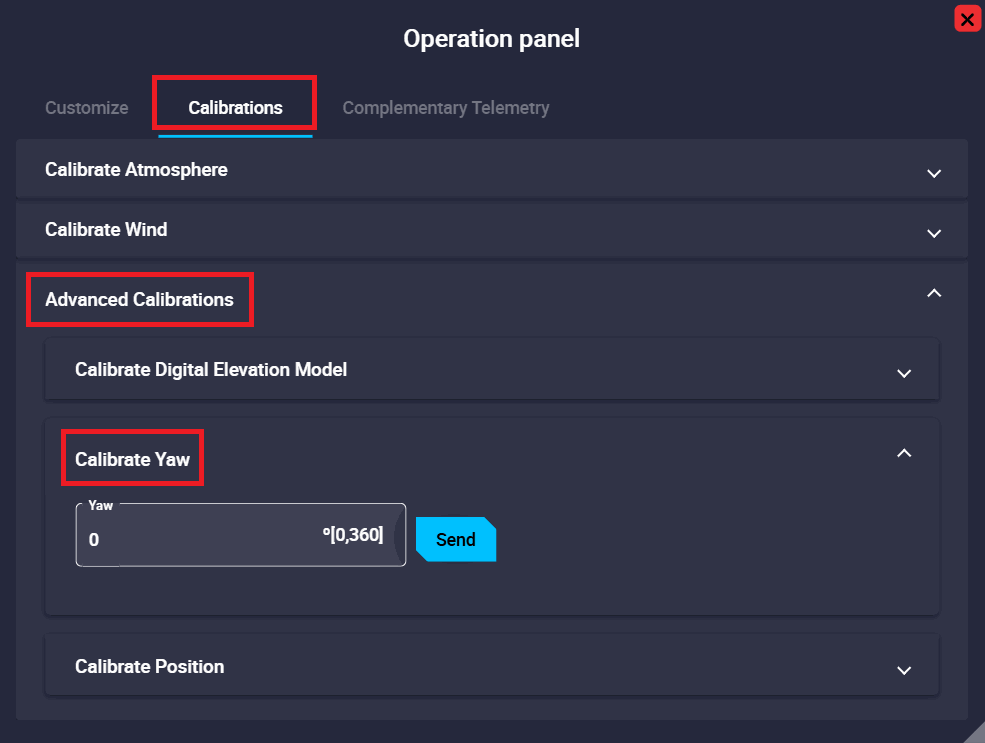The width and height of the screenshot is (985, 743).
Task: Open the Calibrate Digital Elevation Model header
Action: click(211, 370)
